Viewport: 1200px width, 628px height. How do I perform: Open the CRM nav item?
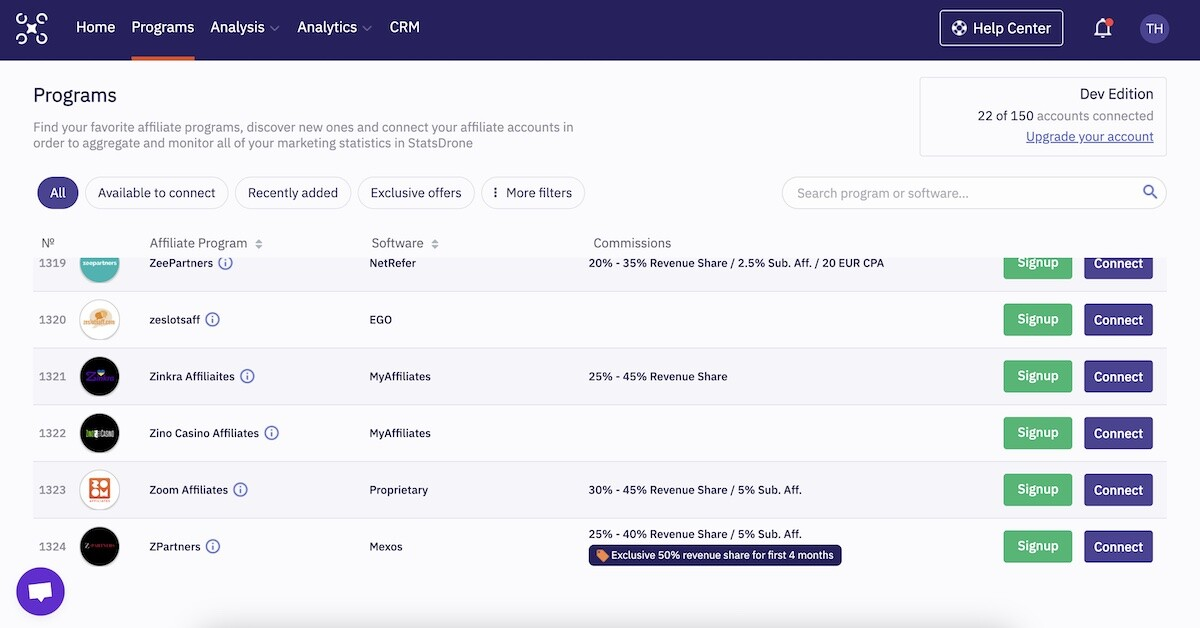pos(405,28)
